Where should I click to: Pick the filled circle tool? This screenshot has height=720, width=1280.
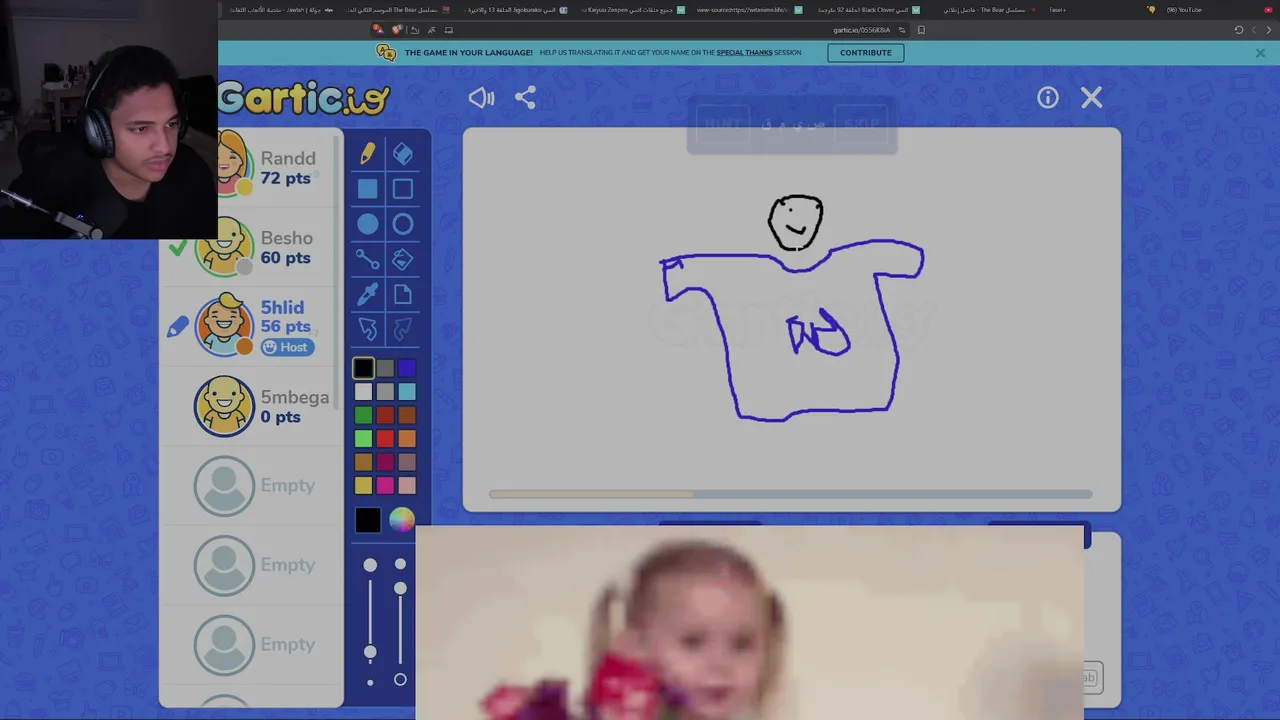(367, 224)
